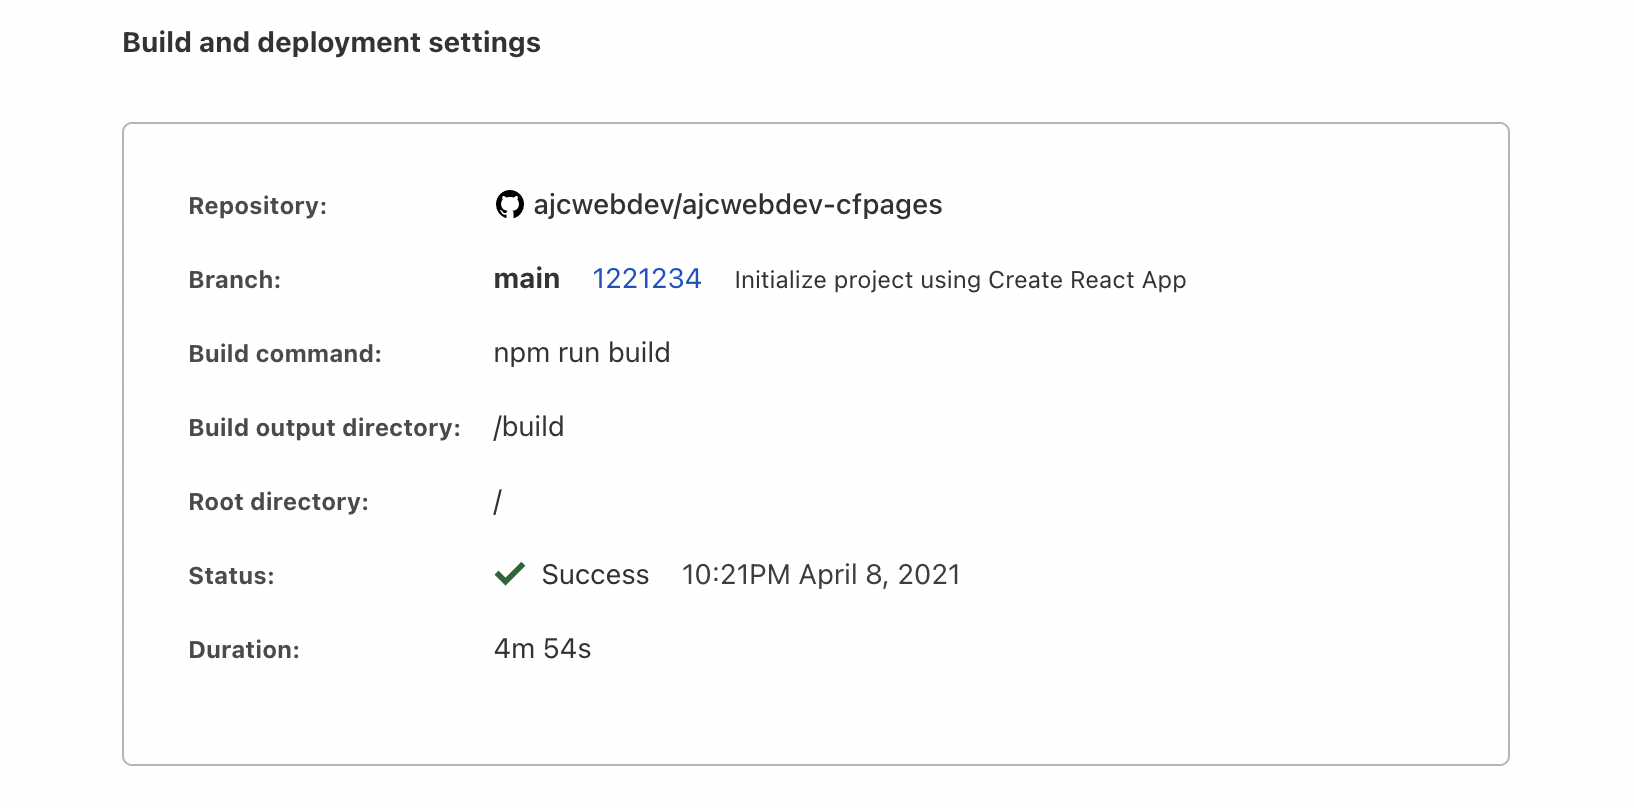Click the Repository: label
Viewport: 1634px width, 808px height.
tap(258, 206)
